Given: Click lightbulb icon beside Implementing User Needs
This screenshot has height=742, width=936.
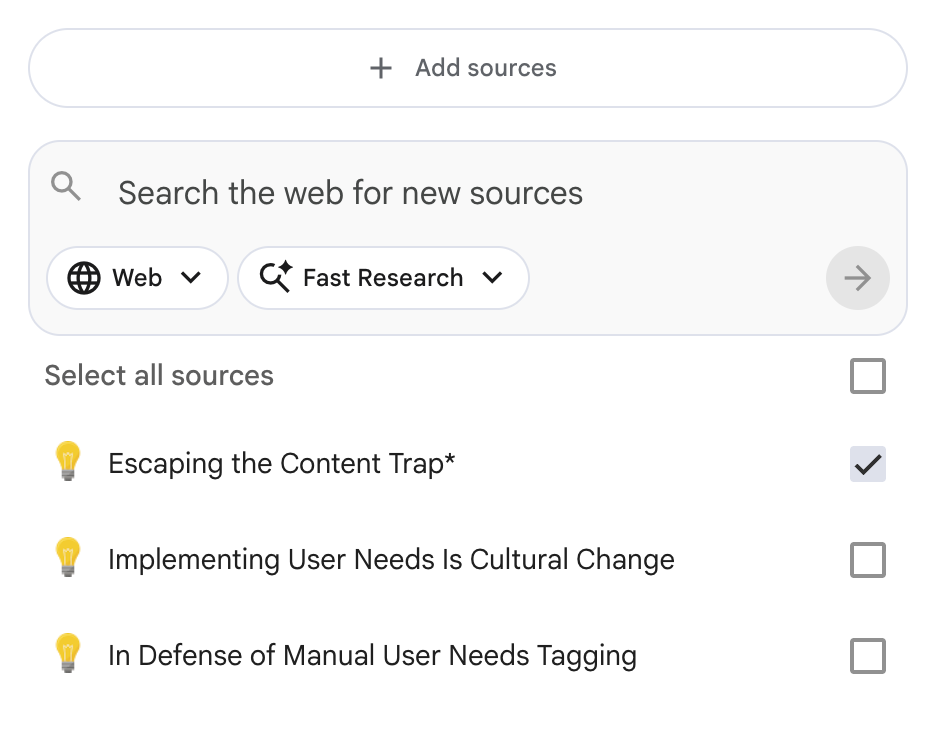Looking at the screenshot, I should pos(68,559).
